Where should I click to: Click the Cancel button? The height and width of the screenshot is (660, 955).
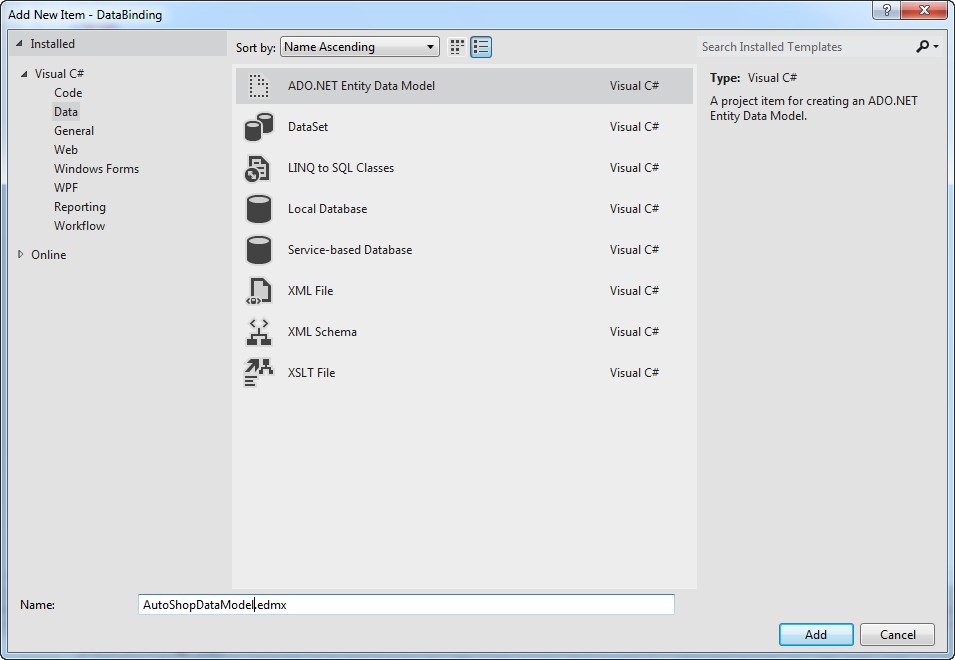point(897,634)
